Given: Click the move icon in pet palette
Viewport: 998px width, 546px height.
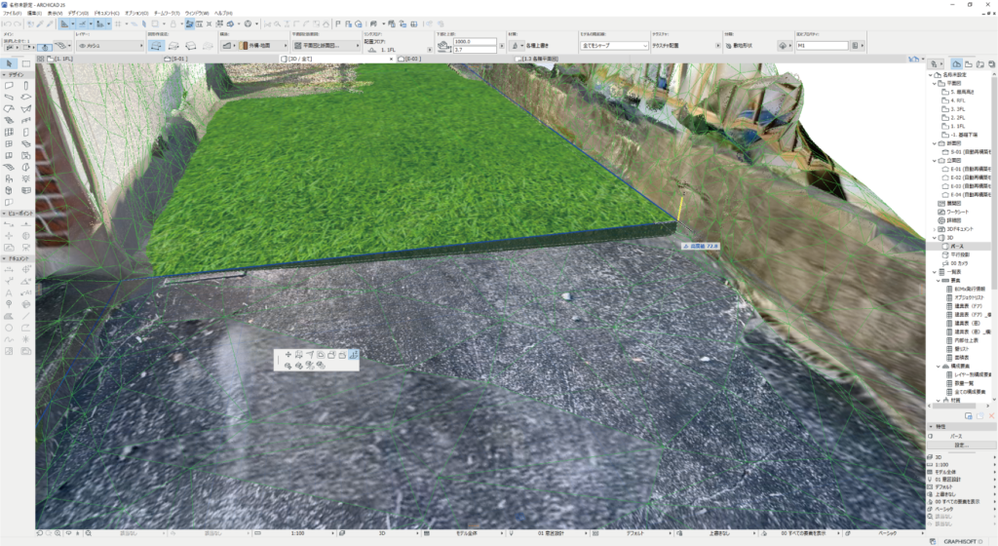Looking at the screenshot, I should pos(288,354).
